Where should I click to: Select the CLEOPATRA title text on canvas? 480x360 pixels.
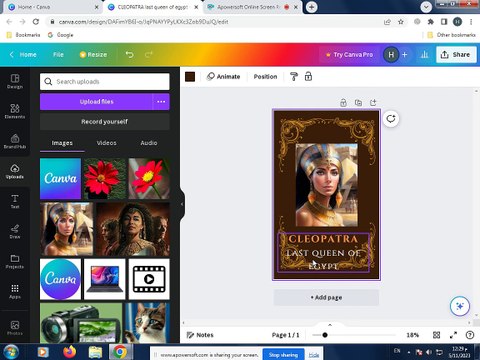[x=323, y=239]
